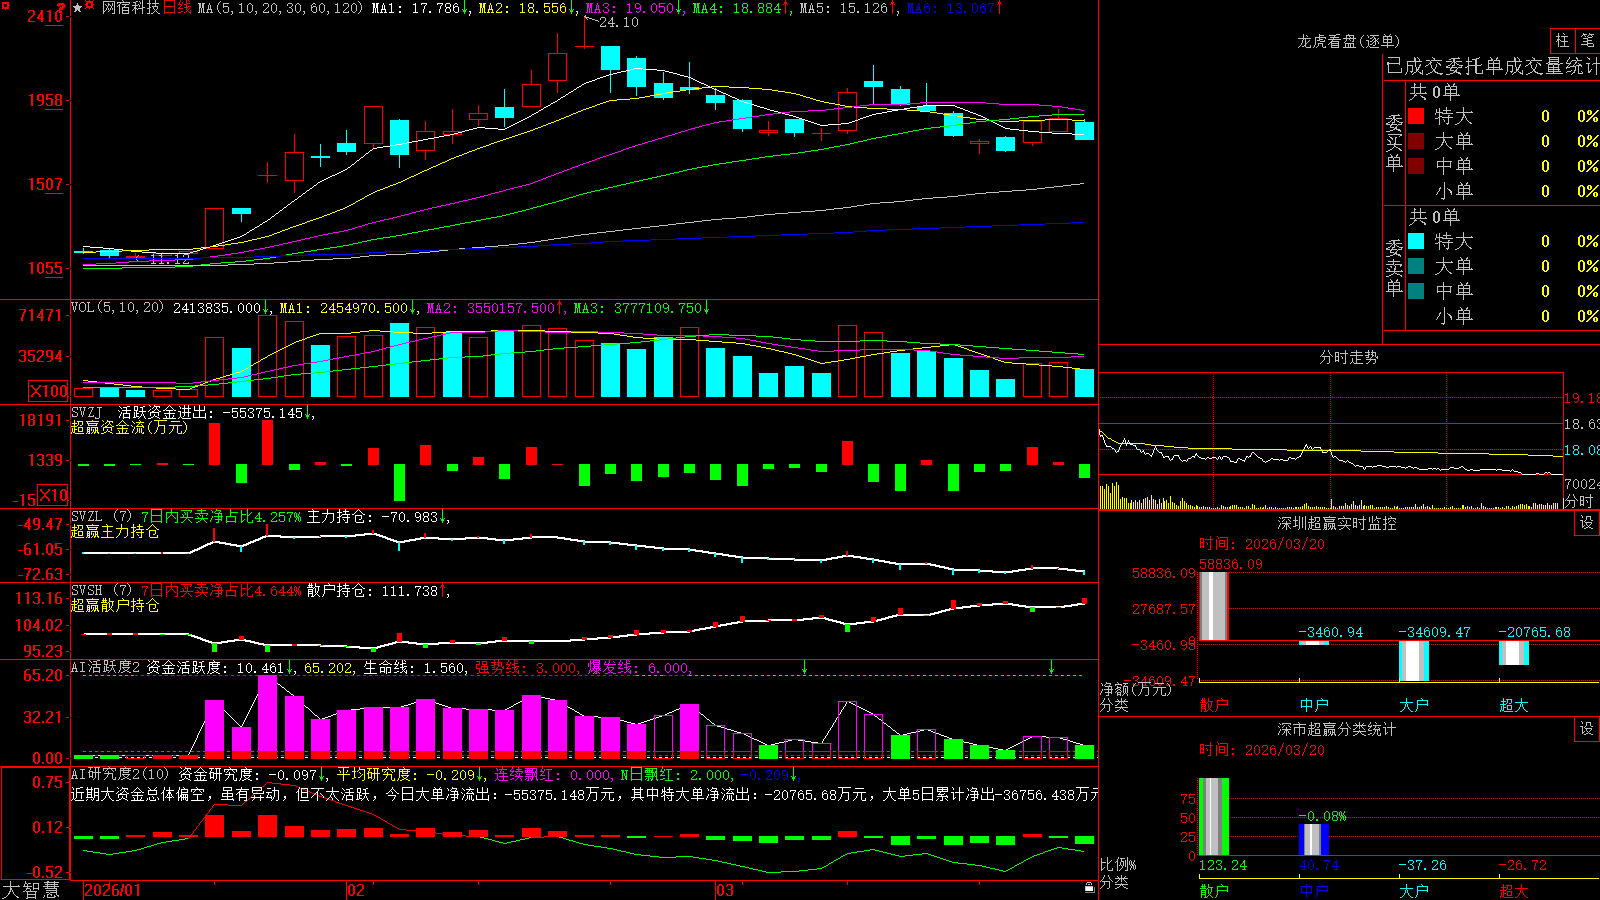Click the 深市超赢分类统计 panel title

click(1337, 729)
